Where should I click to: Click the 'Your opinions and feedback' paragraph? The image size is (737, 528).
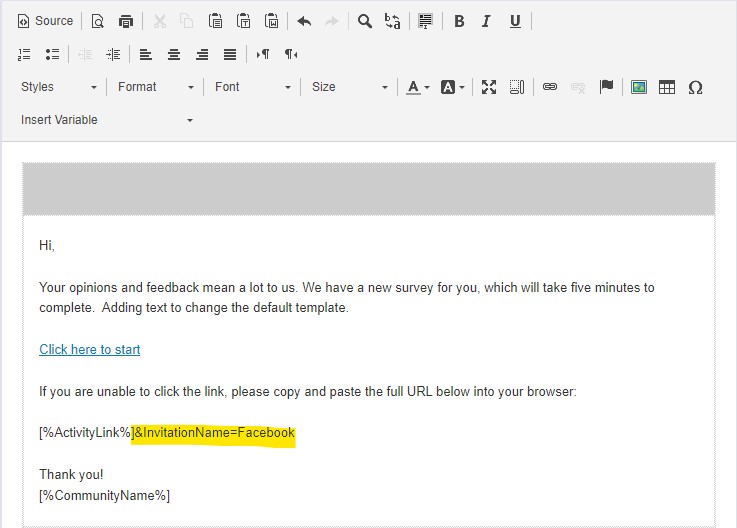pos(347,298)
